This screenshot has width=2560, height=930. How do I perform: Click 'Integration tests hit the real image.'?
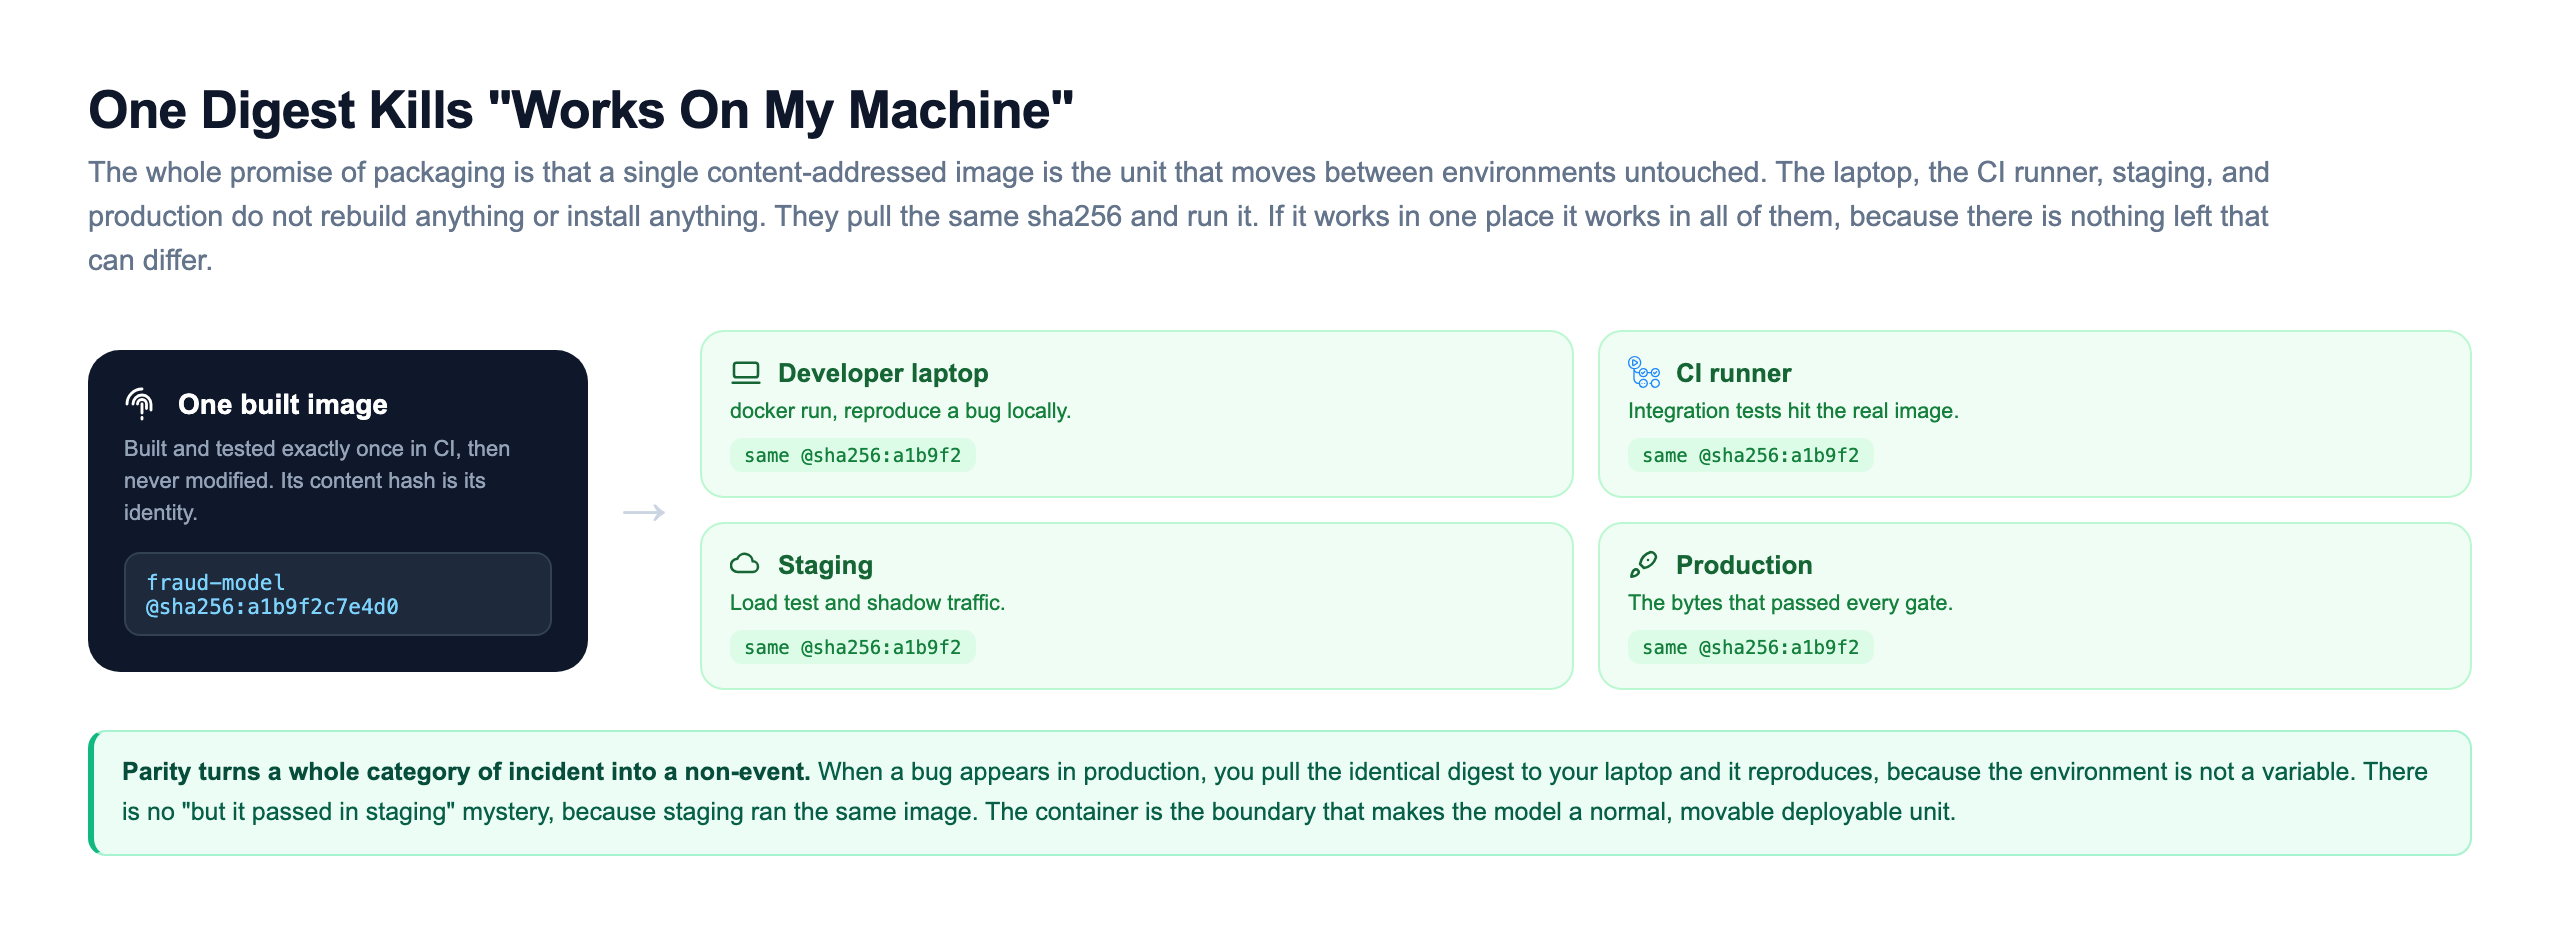point(1793,411)
